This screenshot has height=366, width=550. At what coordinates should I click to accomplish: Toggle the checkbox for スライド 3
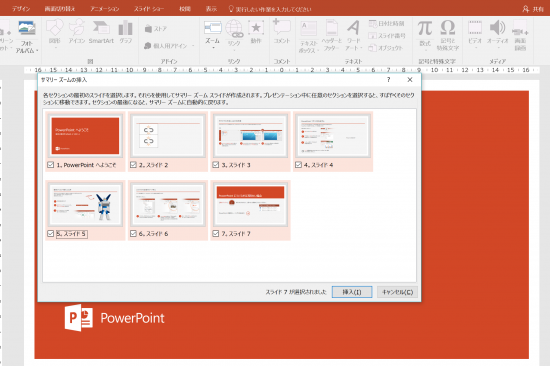click(x=216, y=165)
